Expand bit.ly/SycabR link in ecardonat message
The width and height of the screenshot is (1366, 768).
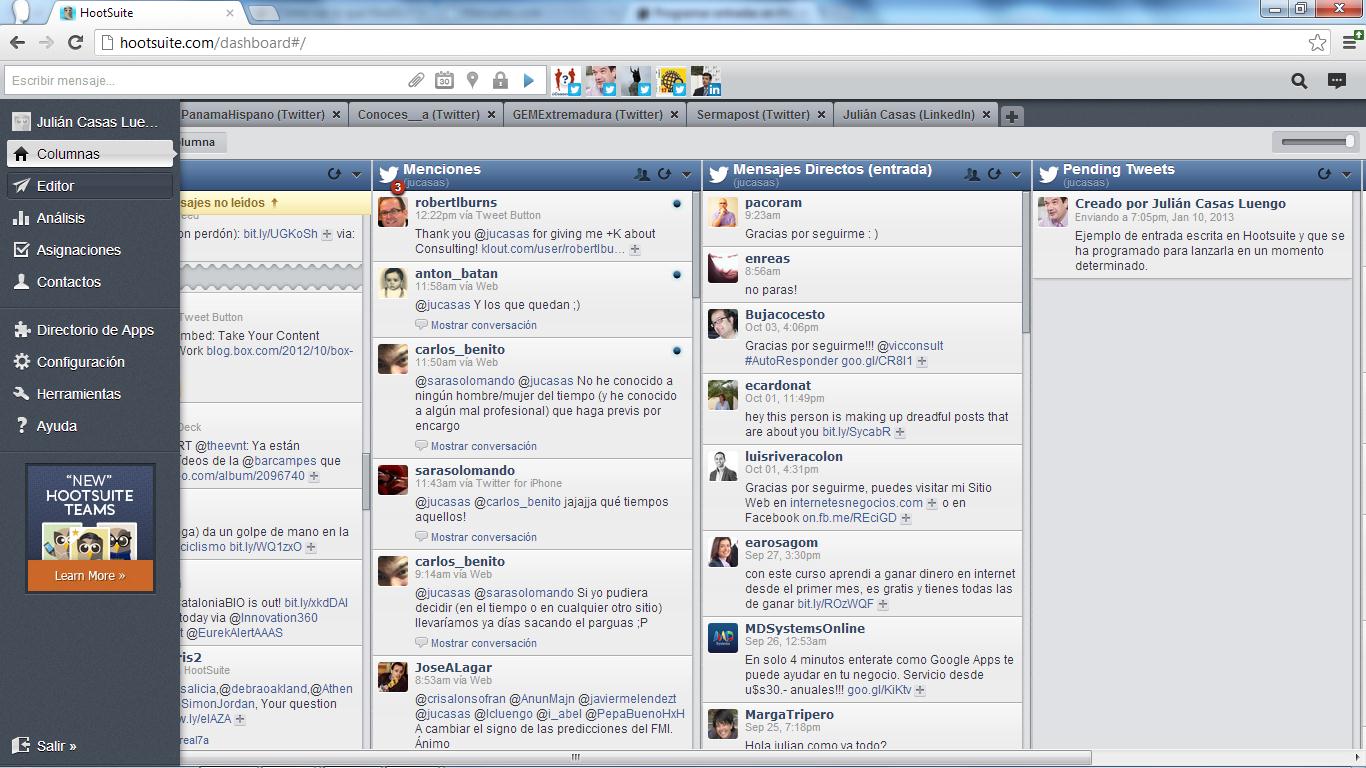click(899, 433)
